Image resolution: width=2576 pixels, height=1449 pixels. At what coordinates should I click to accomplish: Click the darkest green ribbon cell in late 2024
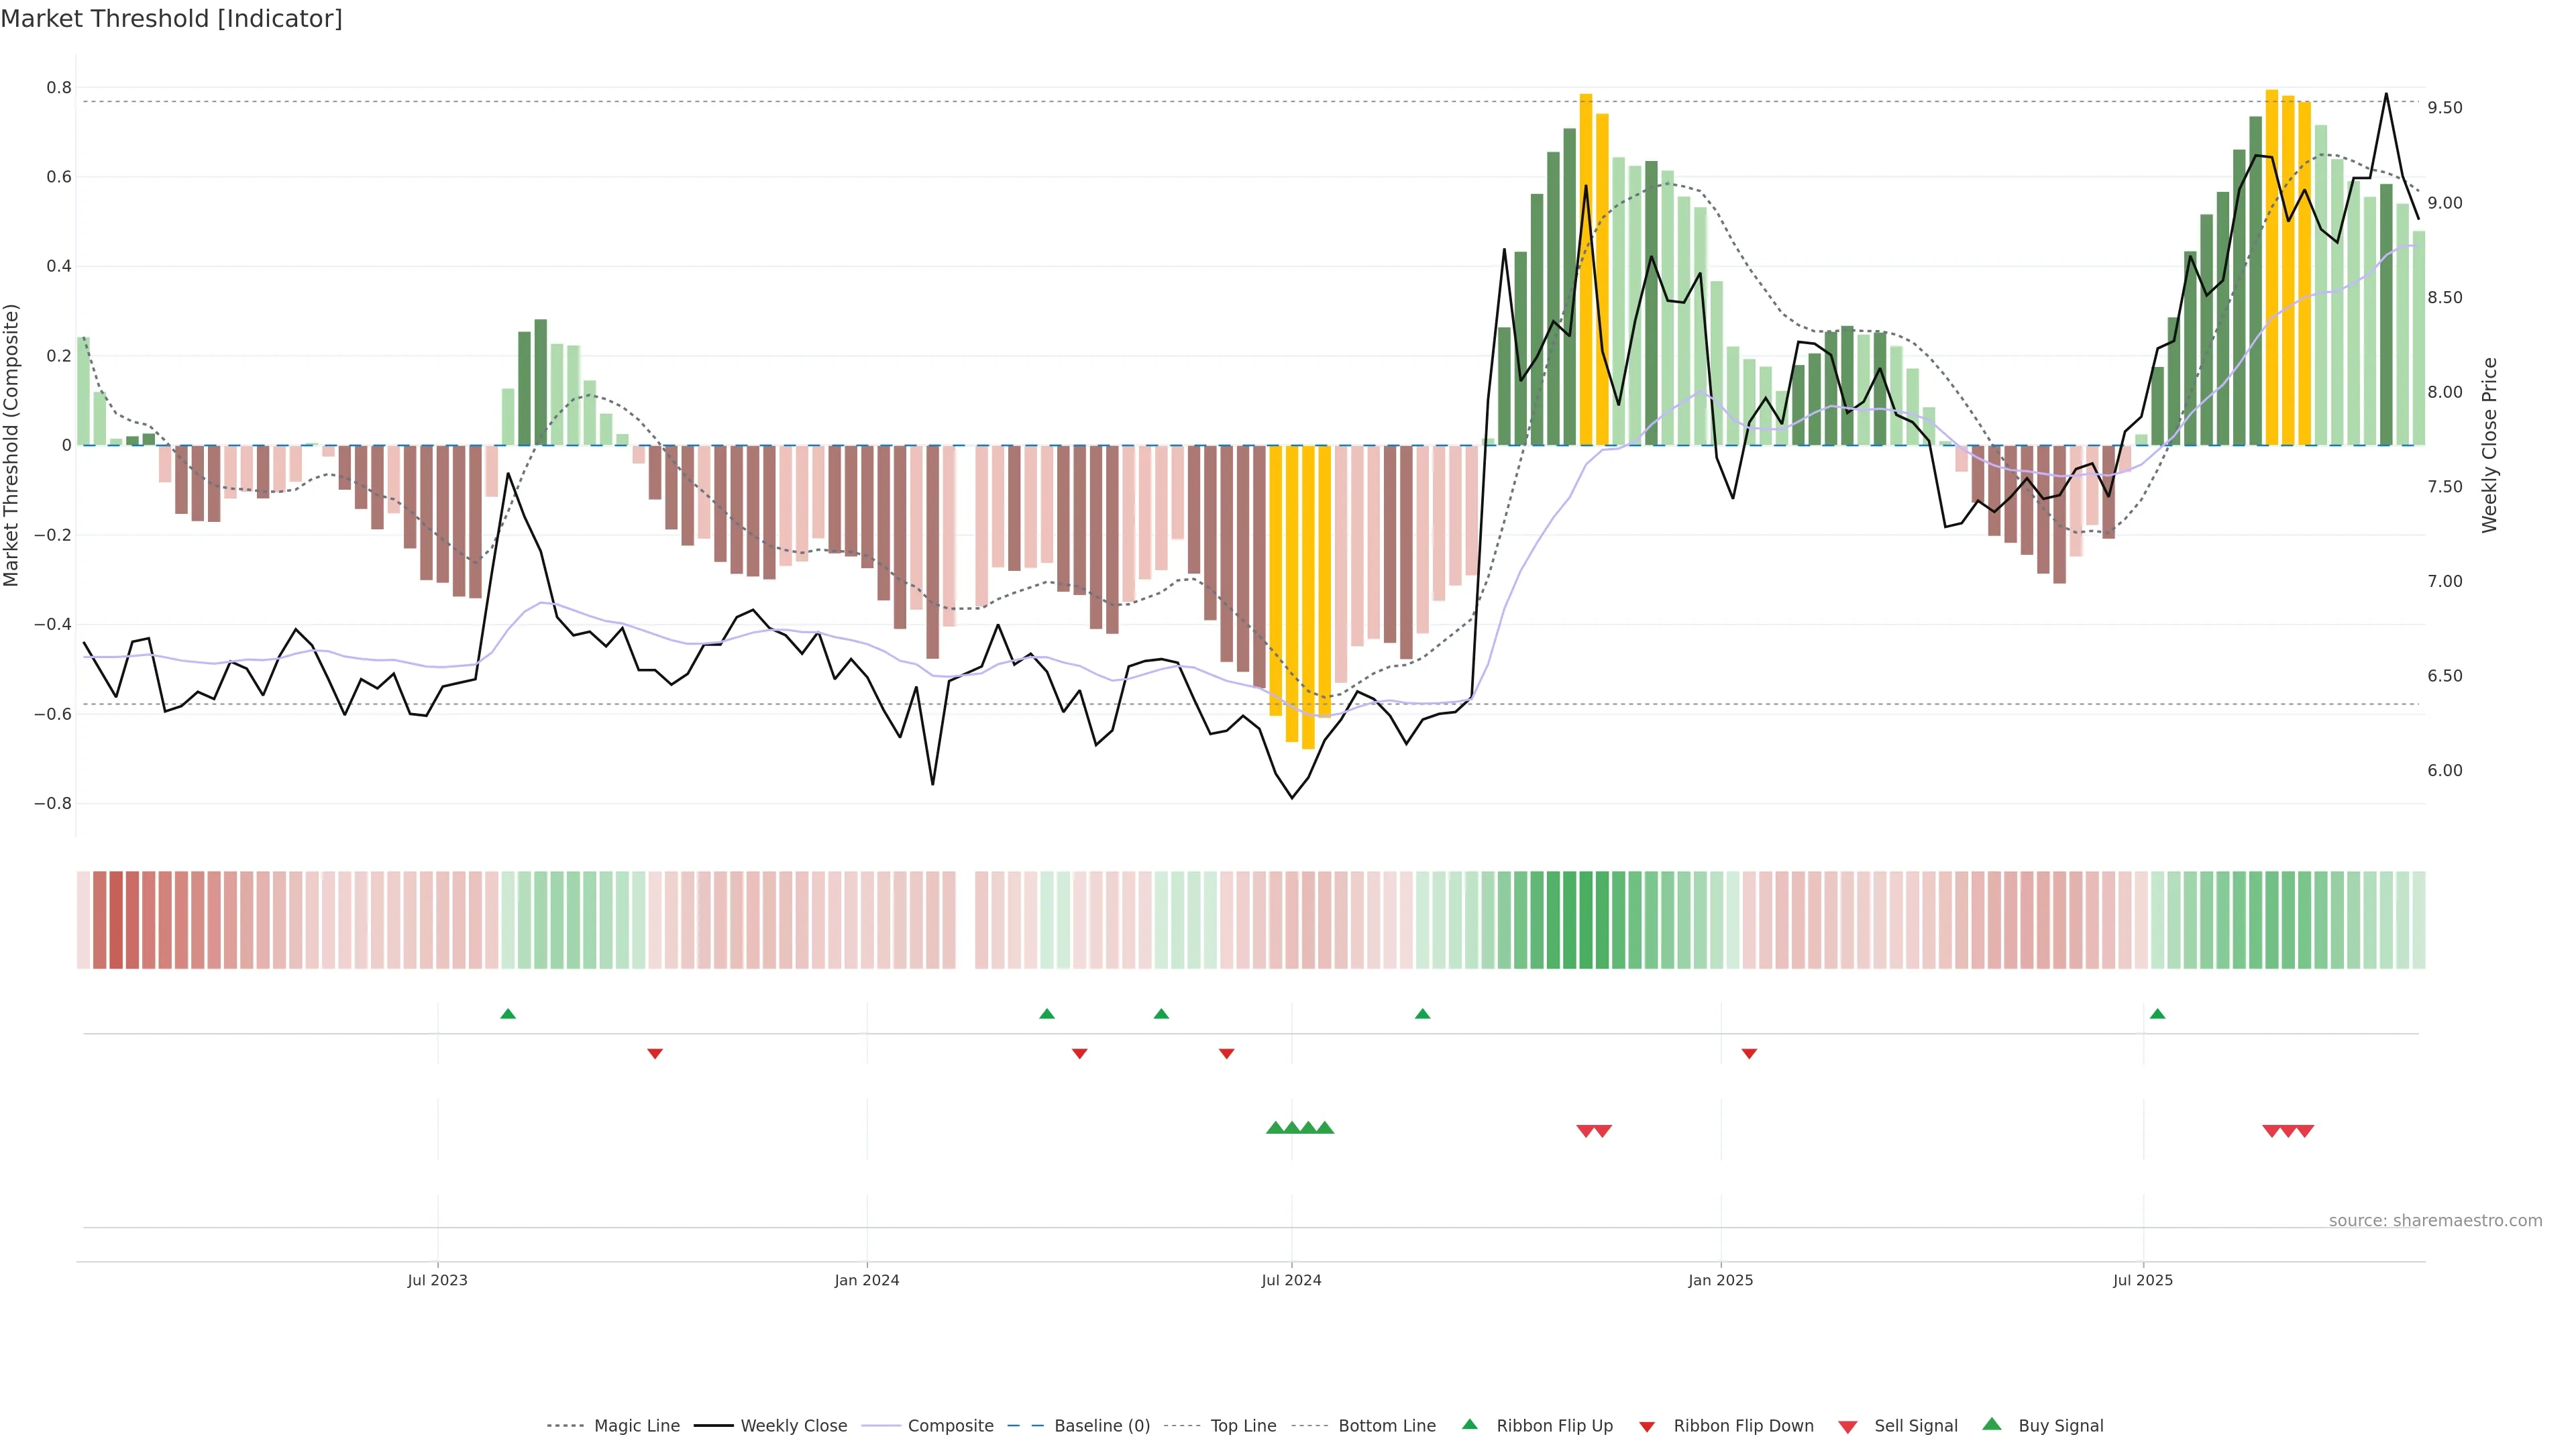(x=1585, y=919)
